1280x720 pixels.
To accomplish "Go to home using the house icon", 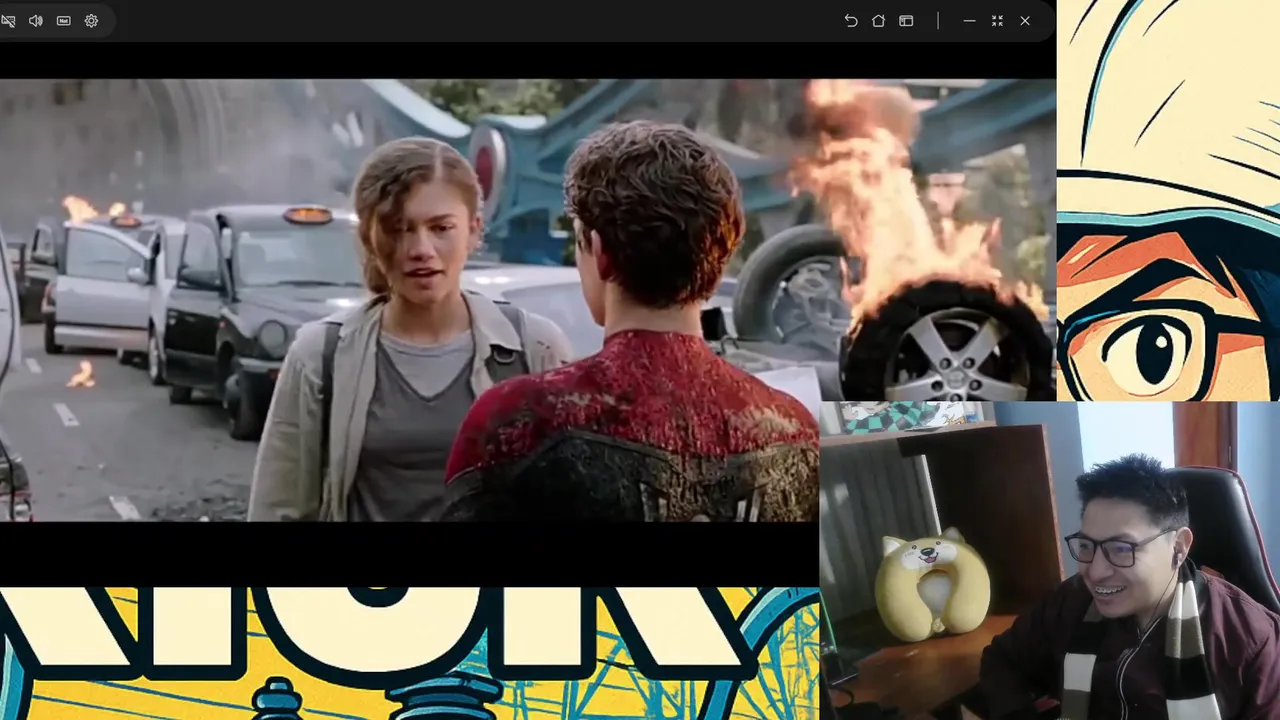I will tap(878, 21).
